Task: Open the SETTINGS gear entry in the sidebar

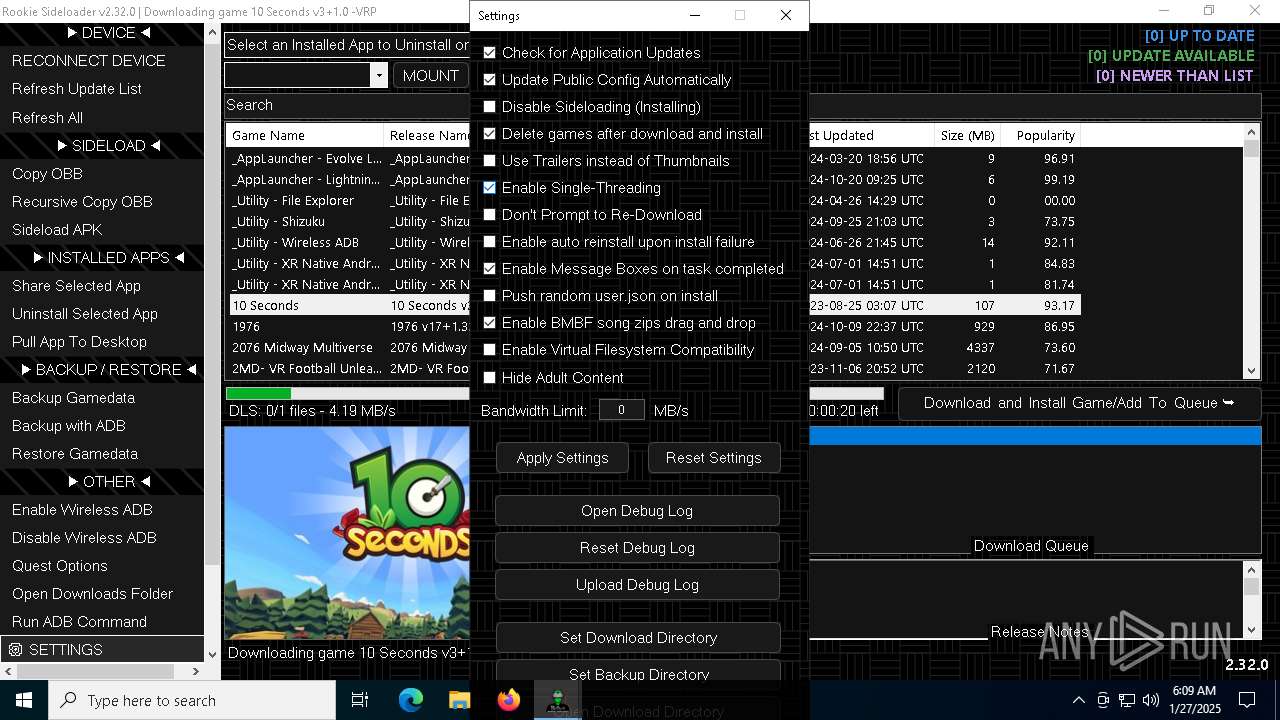Action: [x=102, y=649]
